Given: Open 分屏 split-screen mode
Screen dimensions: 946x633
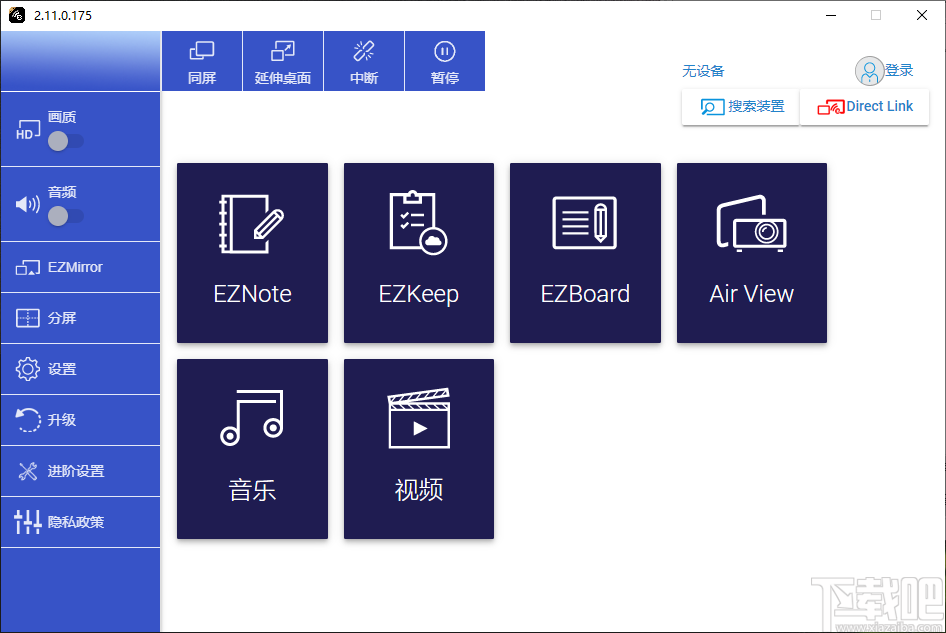Looking at the screenshot, I should (80, 318).
